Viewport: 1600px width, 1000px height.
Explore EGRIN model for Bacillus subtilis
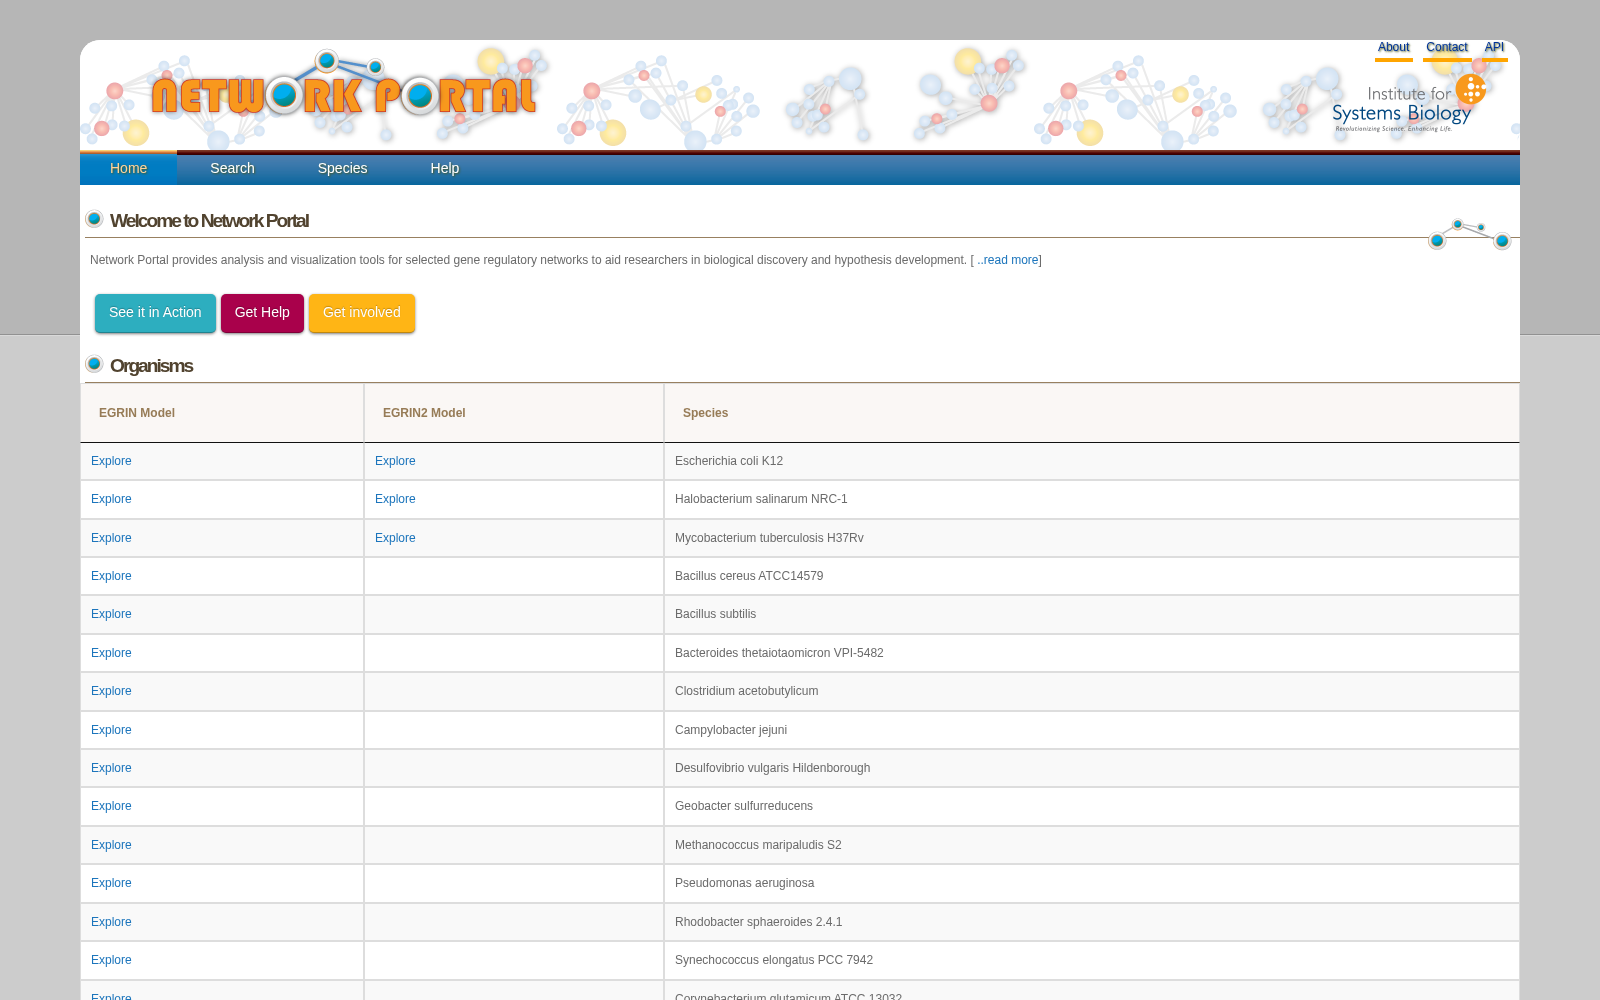tap(111, 614)
